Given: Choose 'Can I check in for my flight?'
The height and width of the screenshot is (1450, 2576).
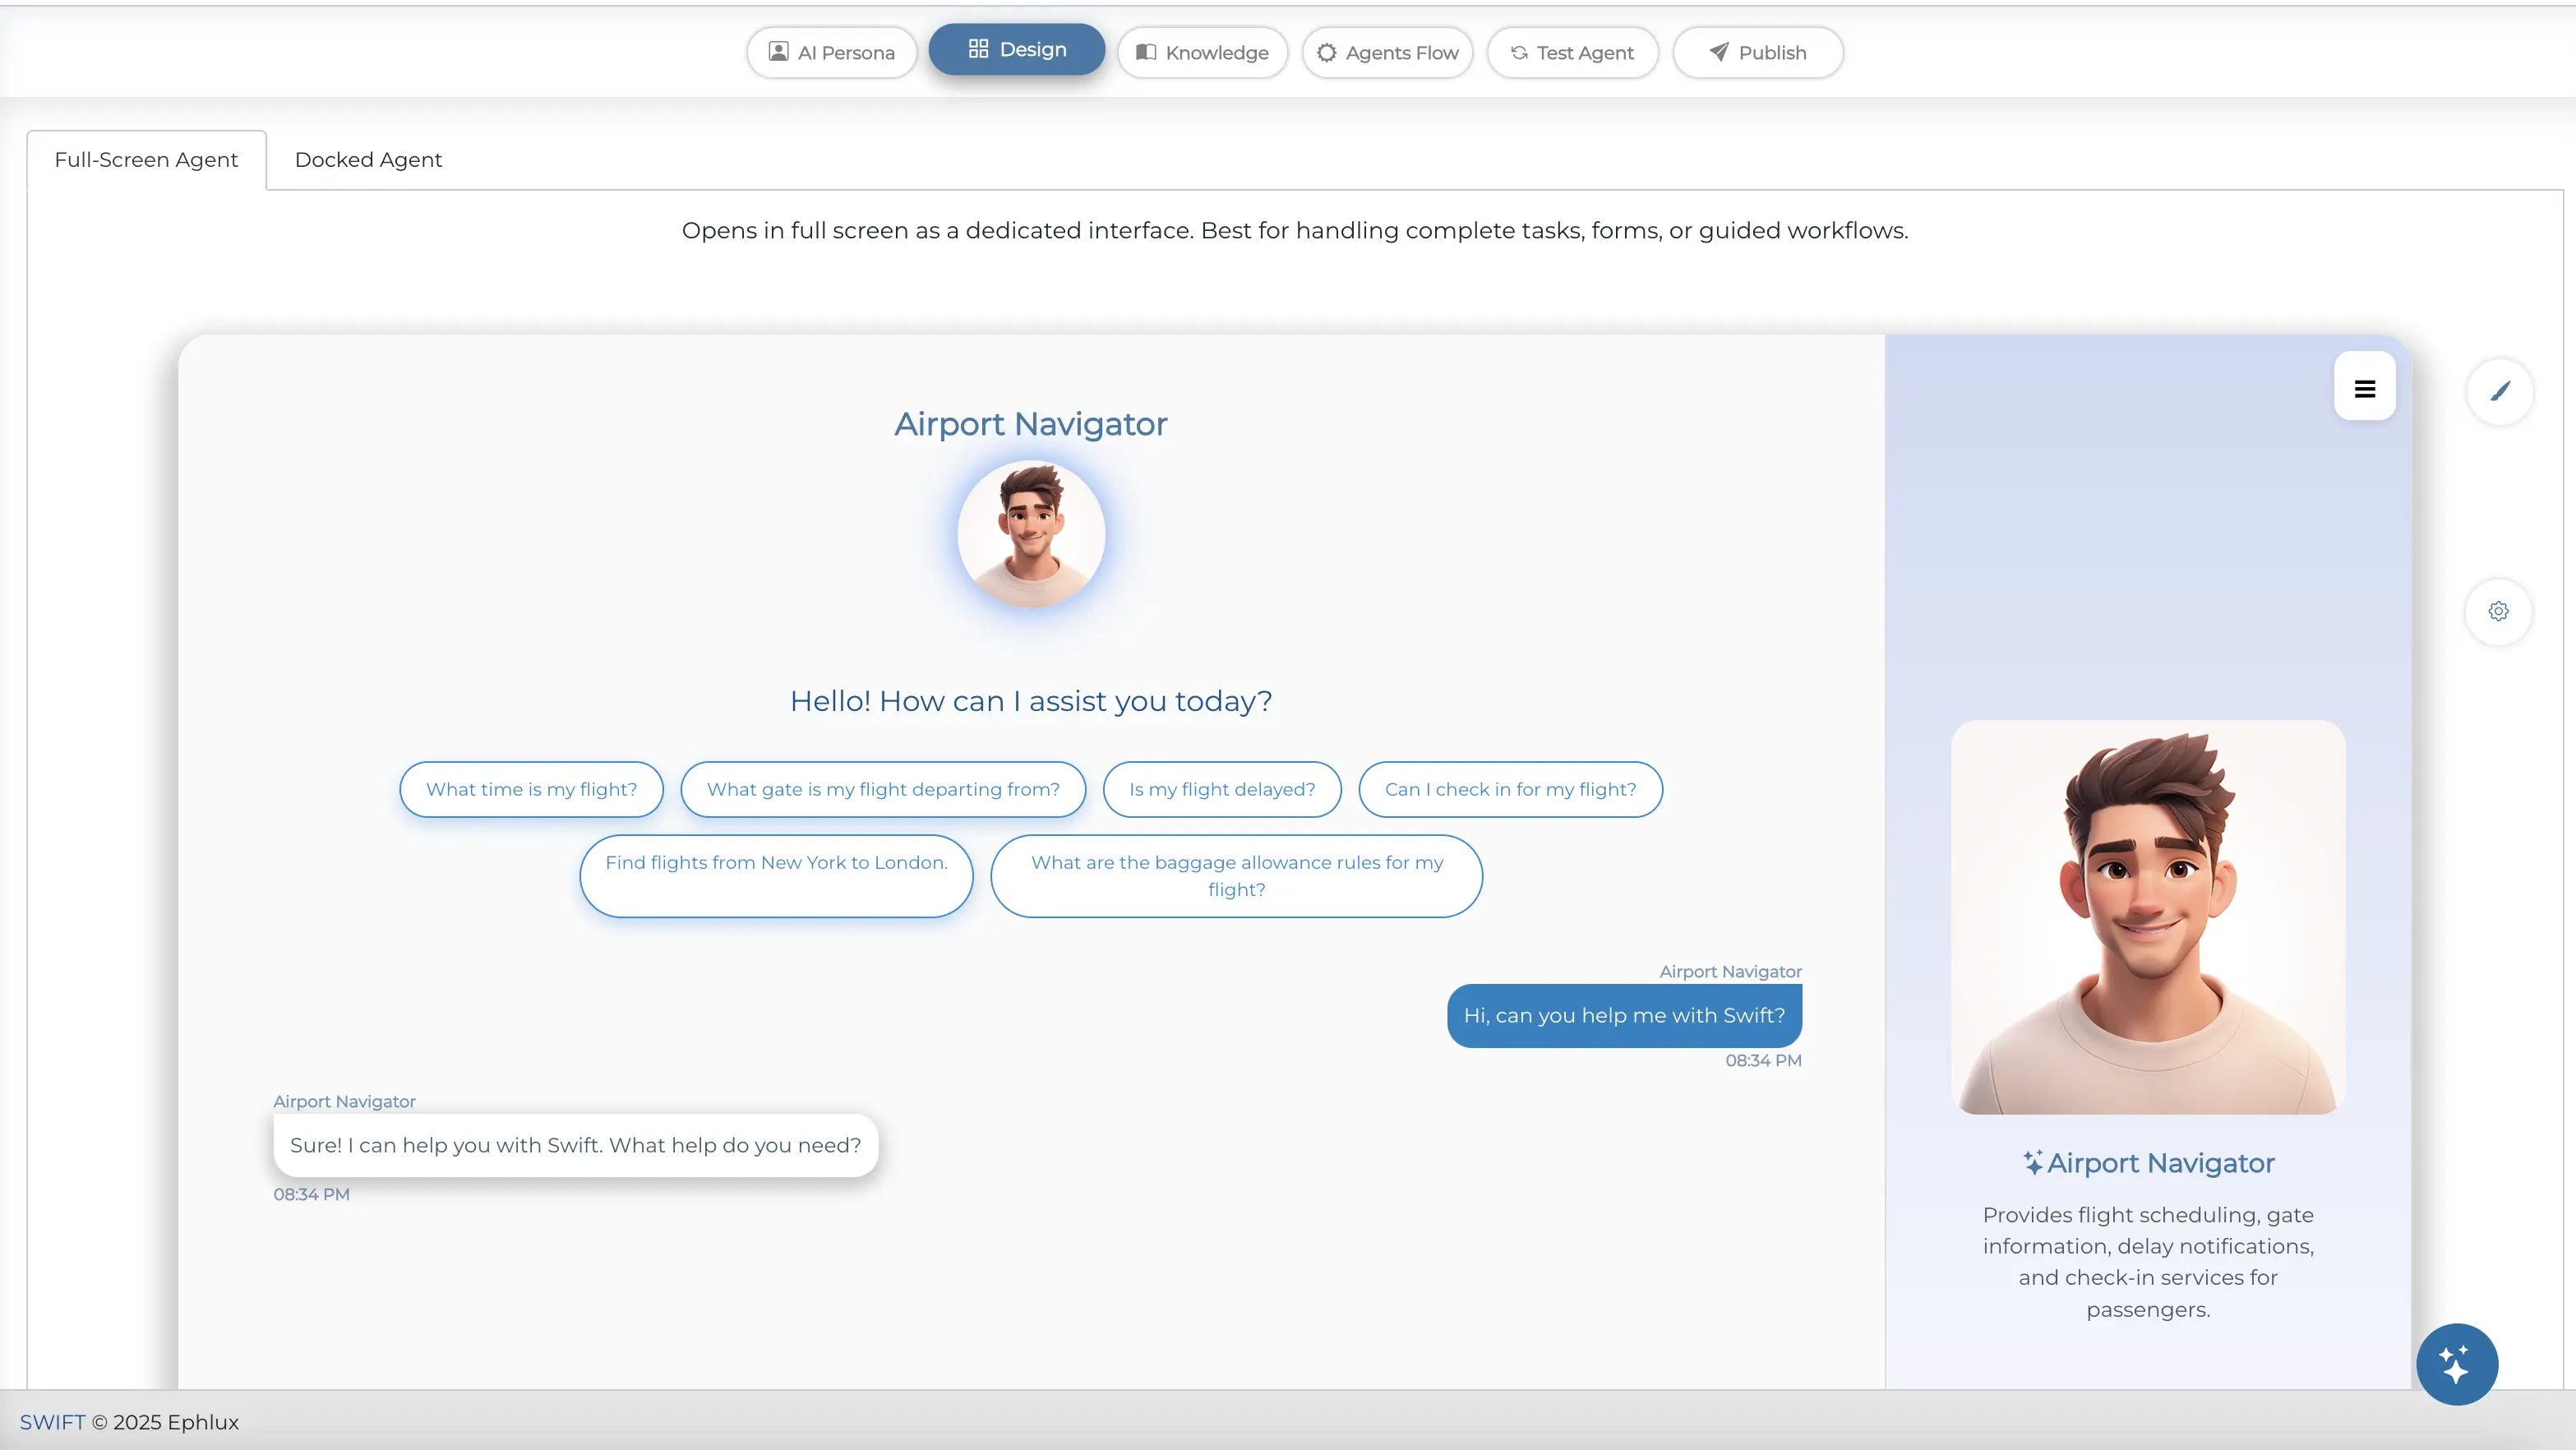Looking at the screenshot, I should (1510, 789).
